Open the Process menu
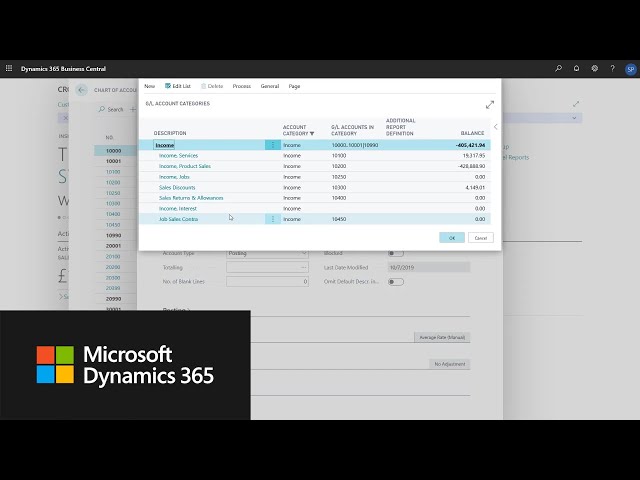Image resolution: width=640 pixels, height=480 pixels. 242,86
